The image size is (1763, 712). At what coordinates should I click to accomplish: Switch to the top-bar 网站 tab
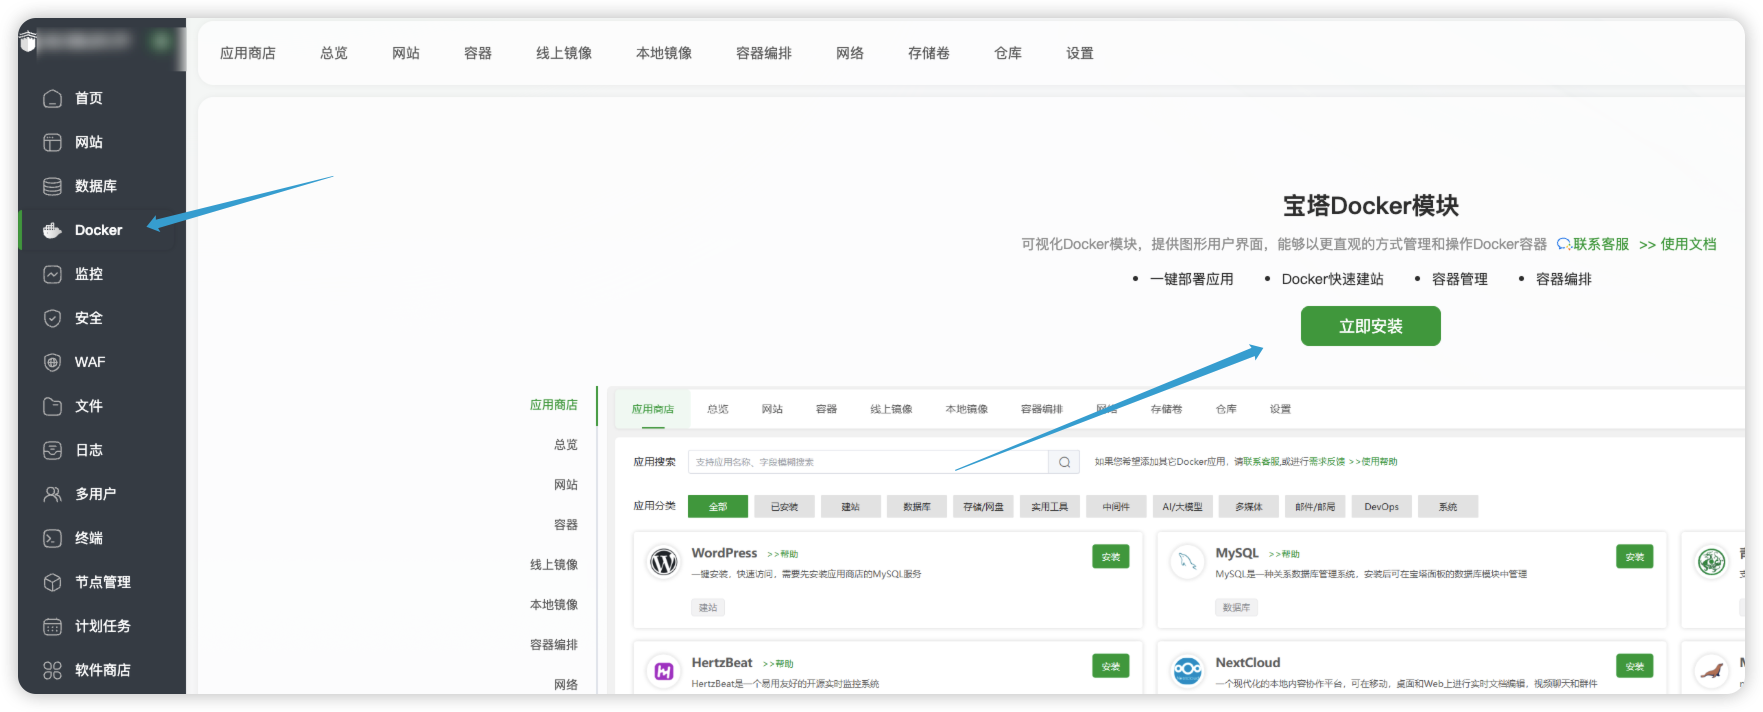click(x=406, y=53)
